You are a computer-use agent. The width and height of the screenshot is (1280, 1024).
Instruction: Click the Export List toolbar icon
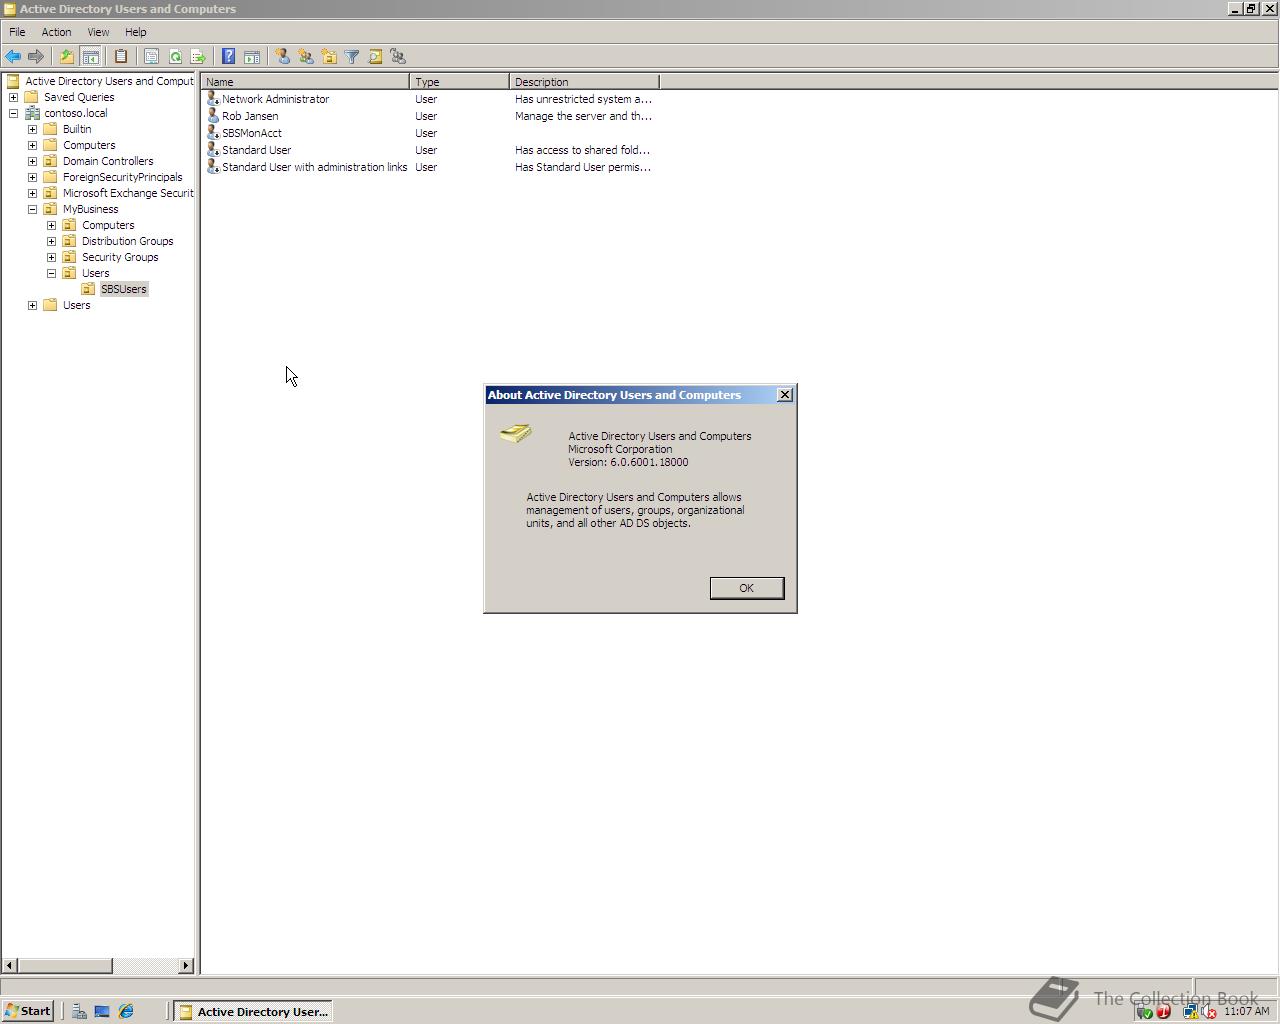[x=198, y=57]
